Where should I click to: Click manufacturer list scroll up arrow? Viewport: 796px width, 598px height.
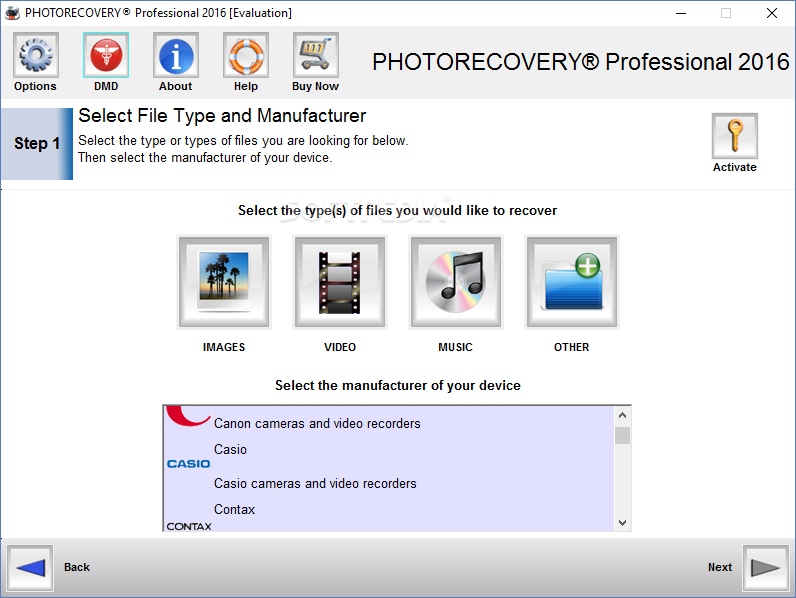[x=622, y=415]
